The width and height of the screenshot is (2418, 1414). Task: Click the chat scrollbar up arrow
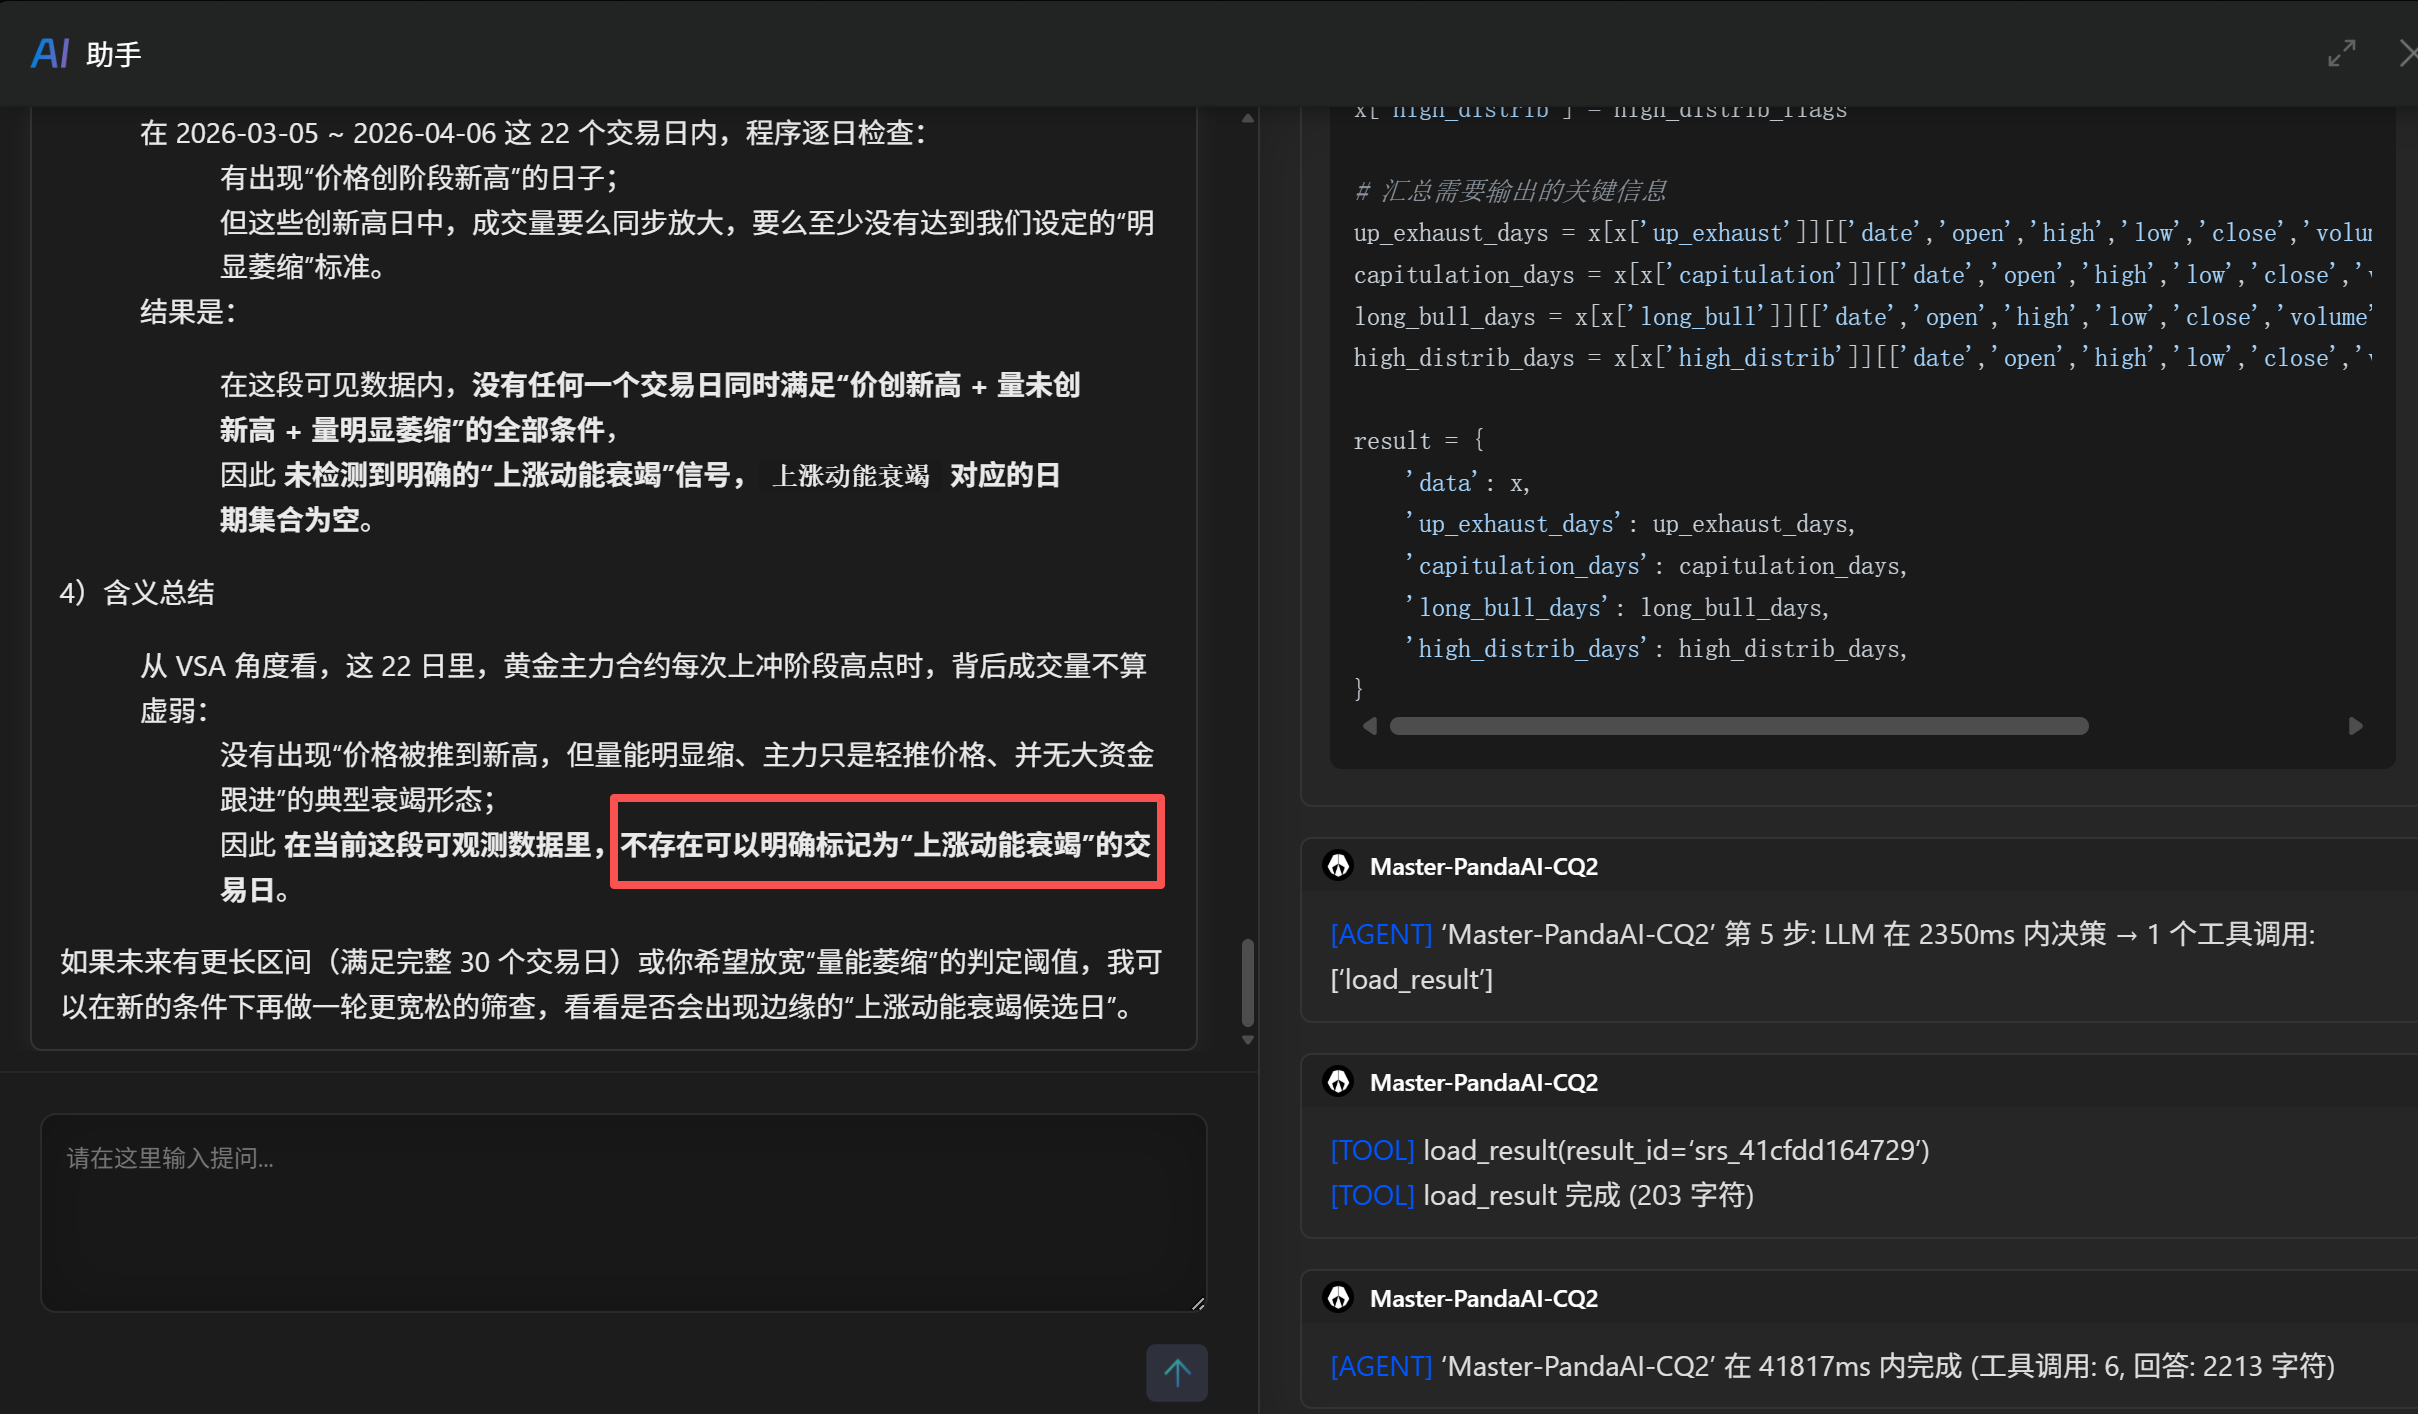1248,119
